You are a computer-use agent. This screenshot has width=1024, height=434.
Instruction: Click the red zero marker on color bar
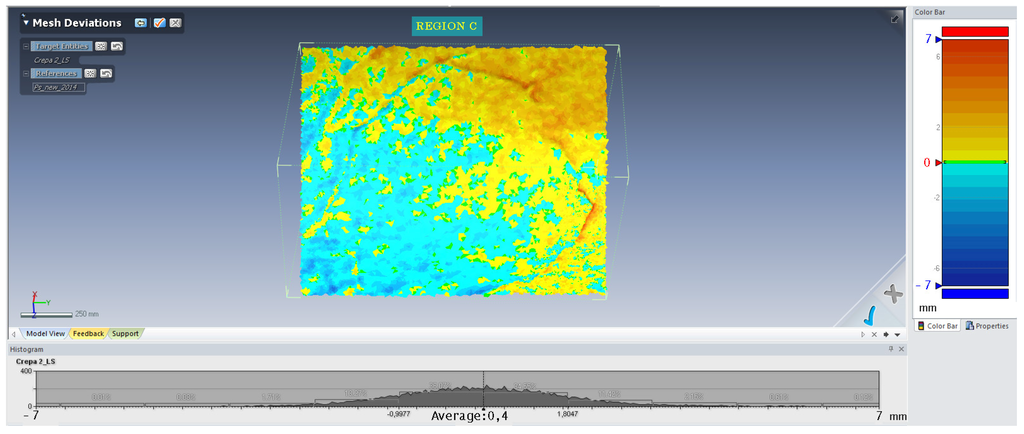[937, 161]
